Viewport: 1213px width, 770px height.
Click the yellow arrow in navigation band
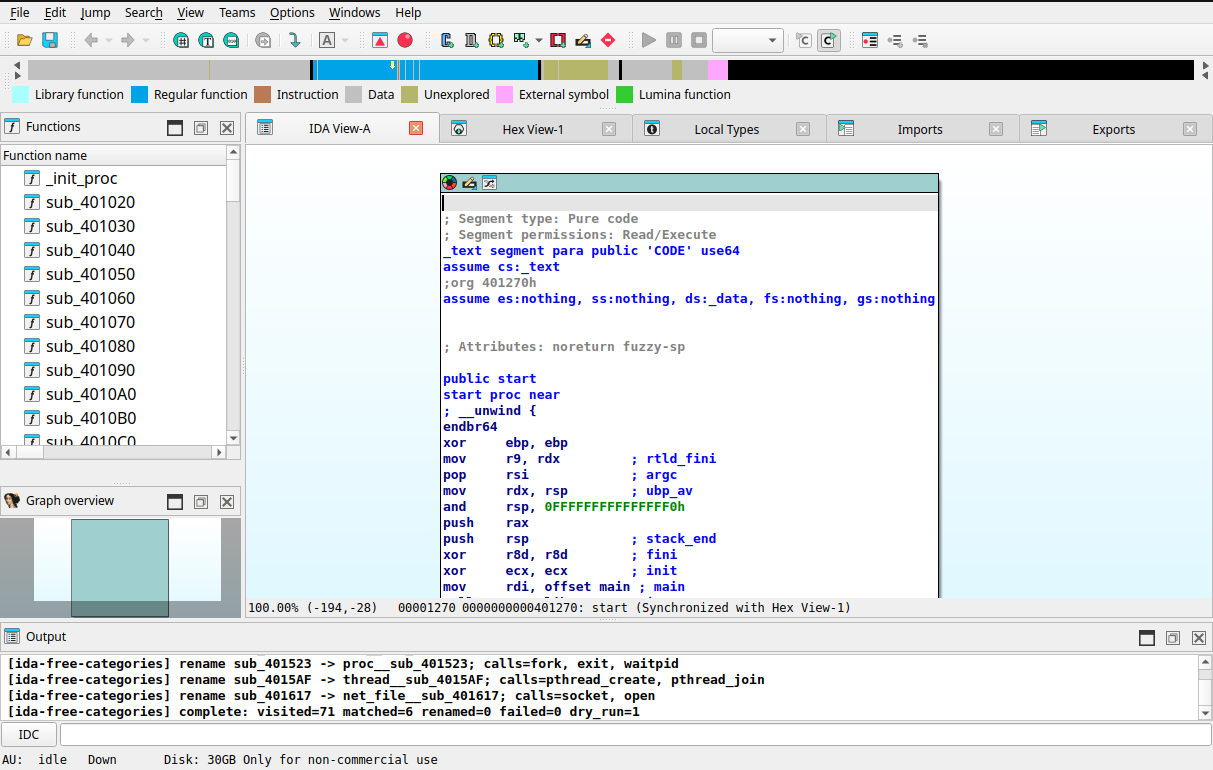click(x=392, y=65)
